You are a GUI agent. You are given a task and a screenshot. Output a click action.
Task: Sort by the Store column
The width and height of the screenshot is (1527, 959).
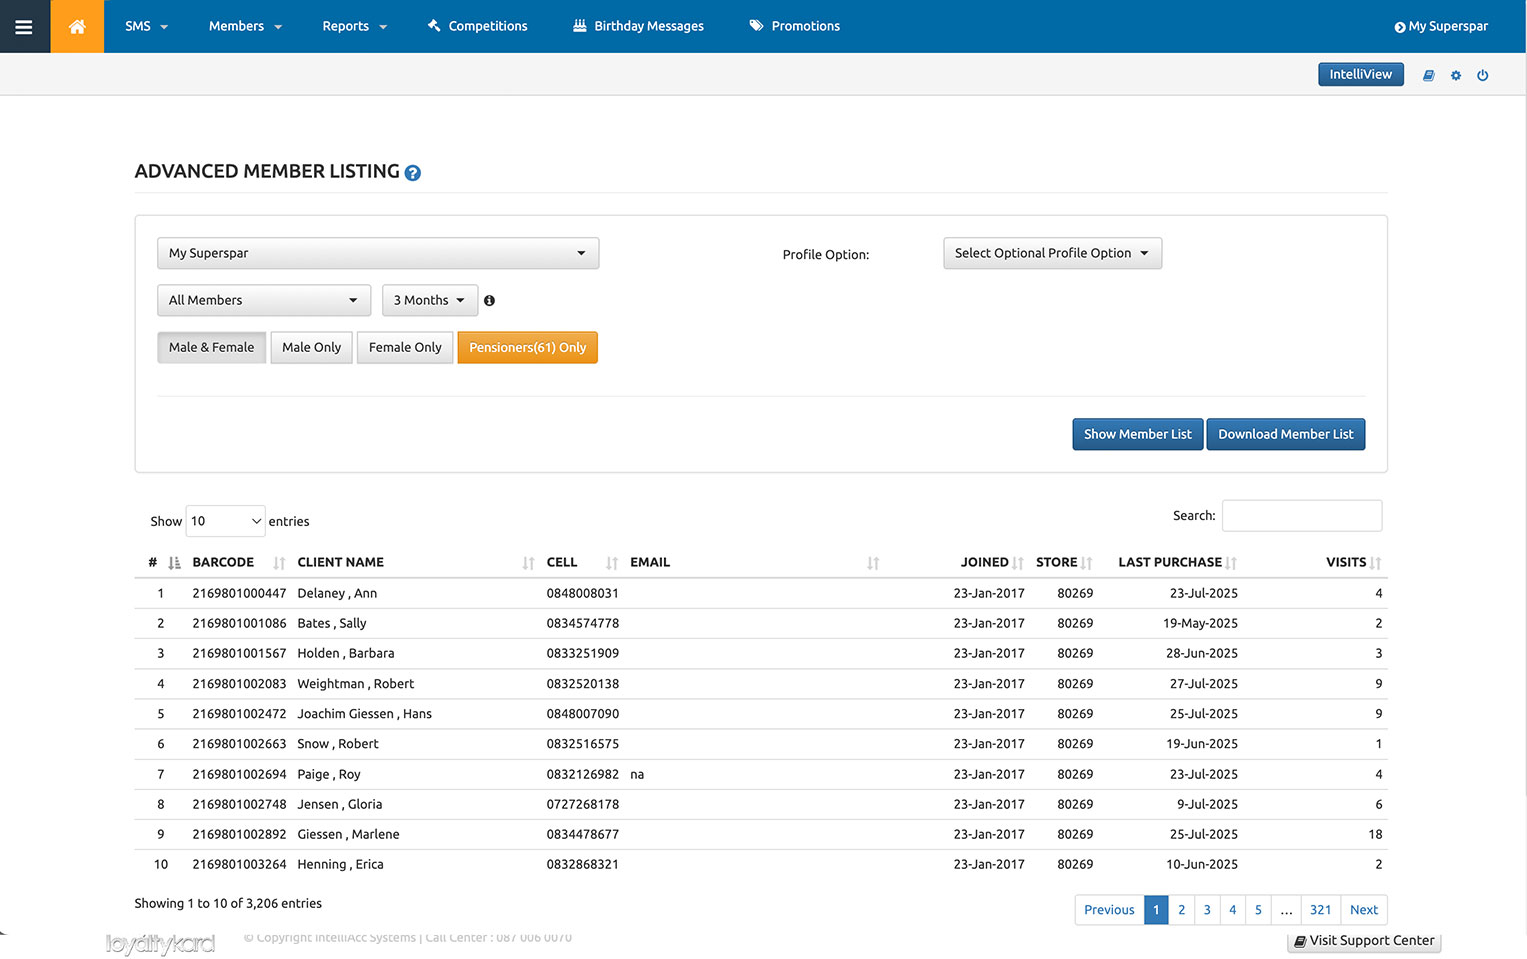click(1064, 562)
